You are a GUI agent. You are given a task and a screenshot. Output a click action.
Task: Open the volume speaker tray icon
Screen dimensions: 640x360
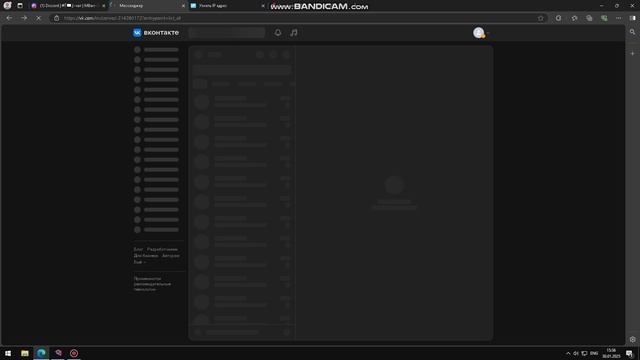576,353
